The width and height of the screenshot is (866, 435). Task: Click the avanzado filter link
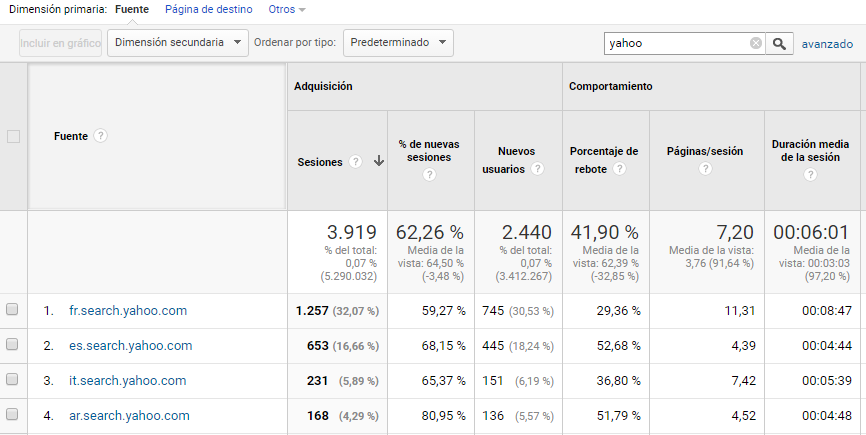pos(827,44)
